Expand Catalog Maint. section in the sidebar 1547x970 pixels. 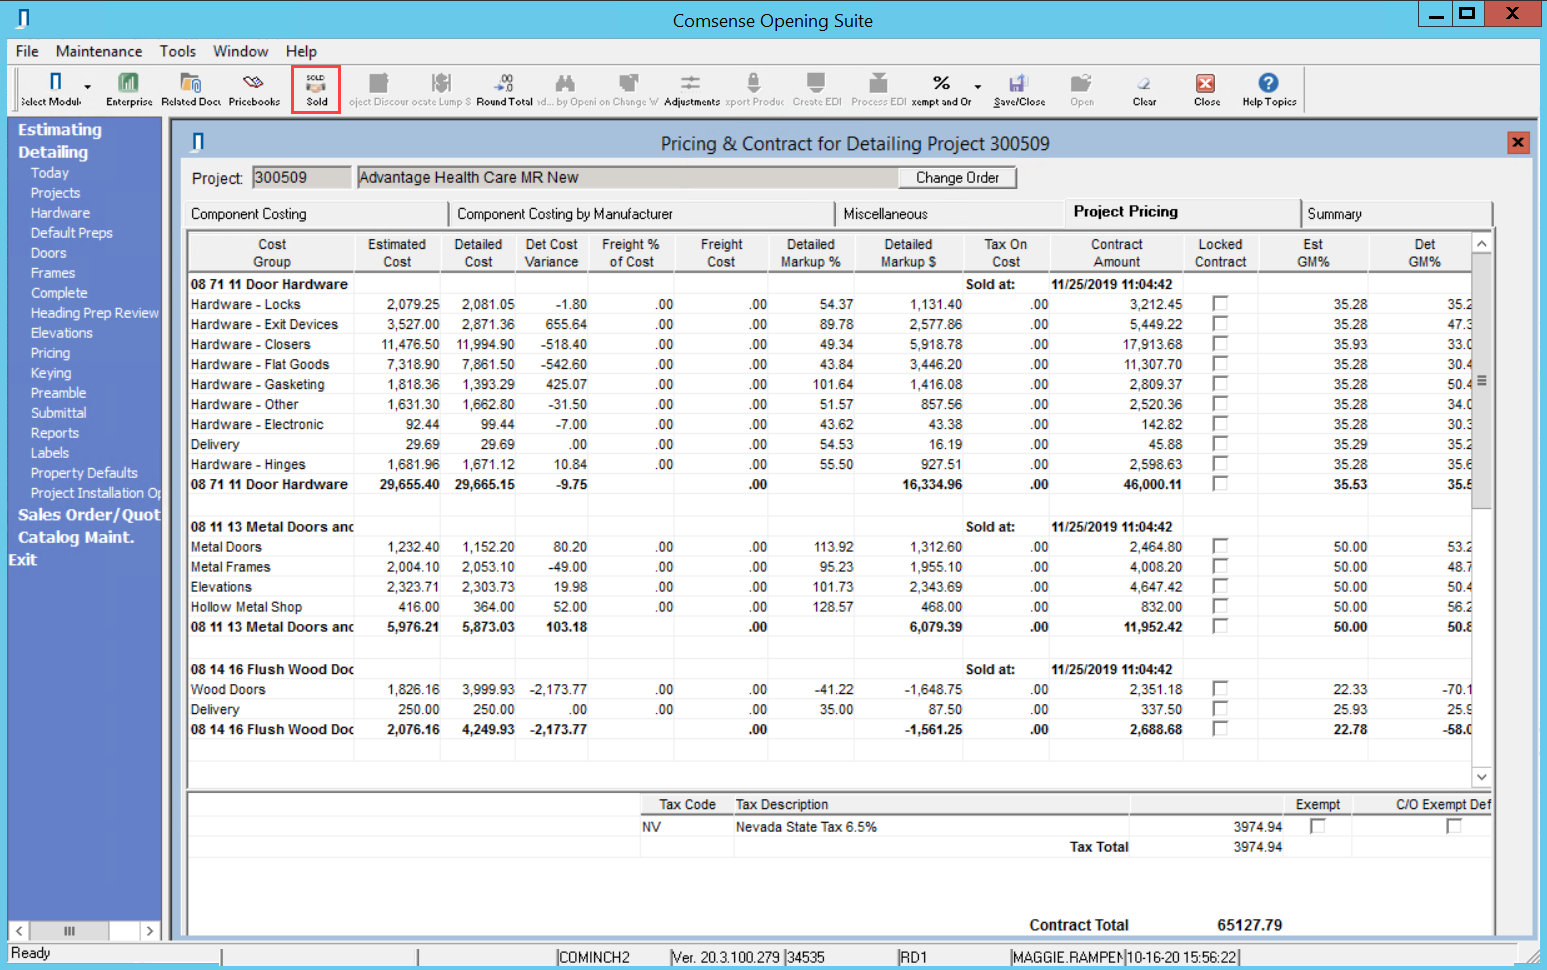coord(75,537)
